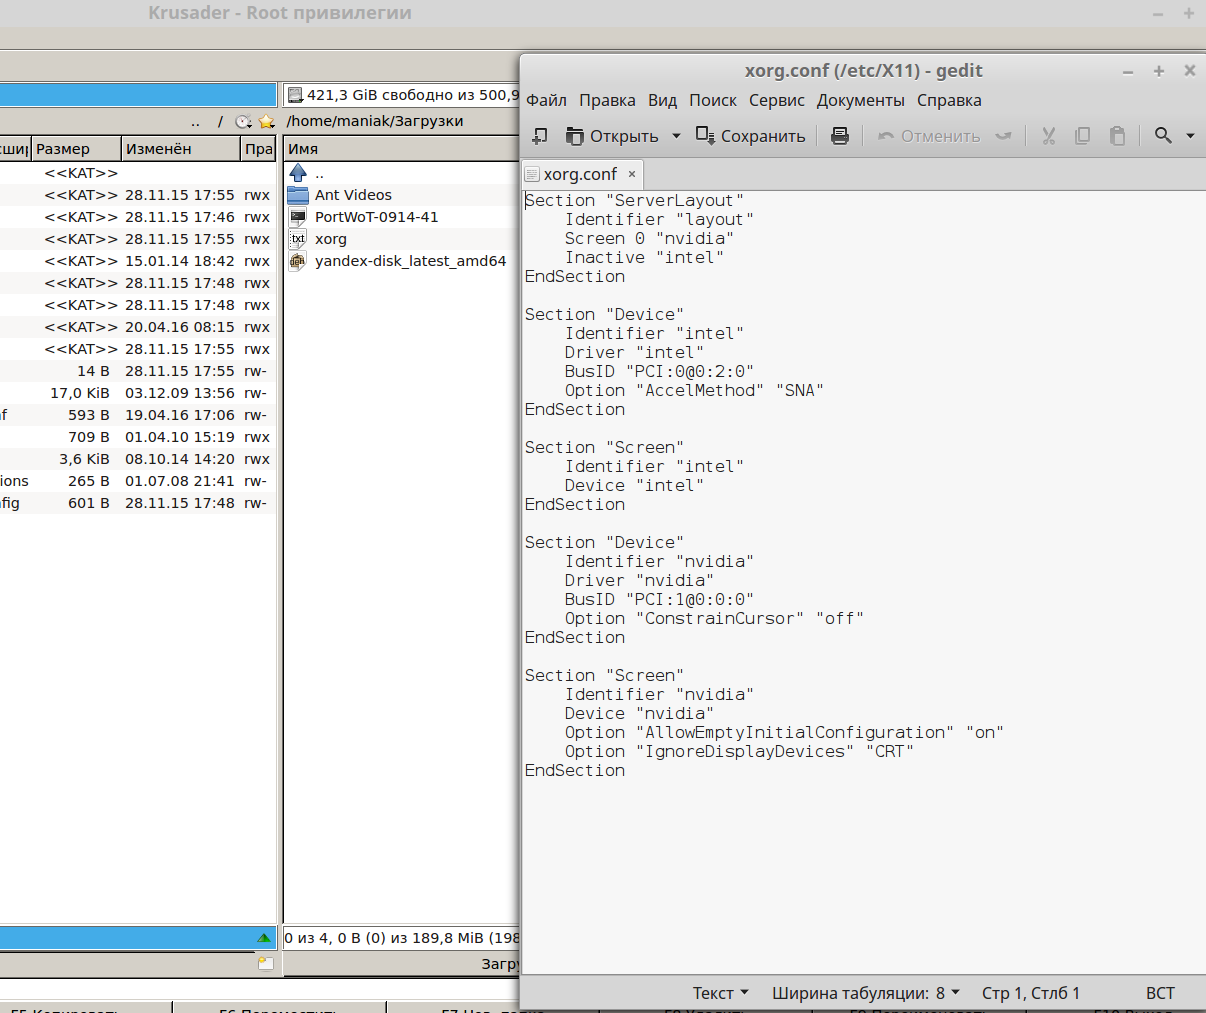Click the search magnifier icon

point(1163,136)
